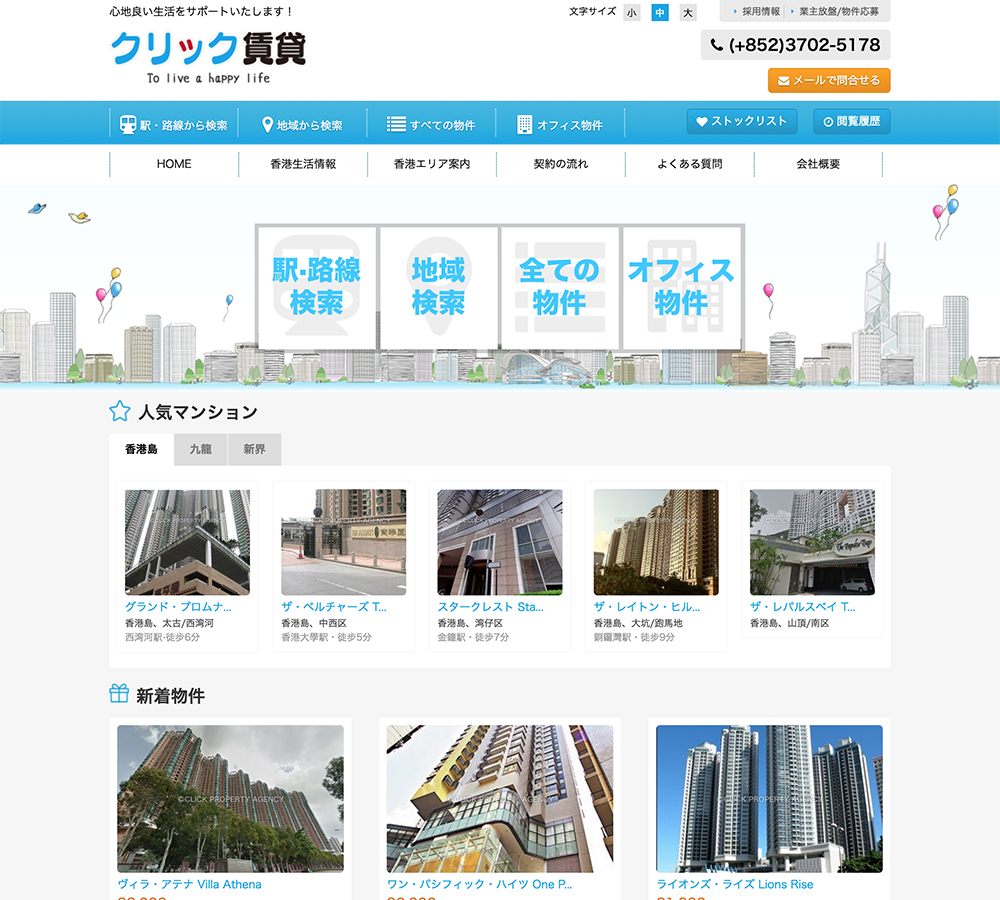This screenshot has width=1000, height=900.
Task: Click the map pin icon for 地域から検索
Action: [267, 124]
